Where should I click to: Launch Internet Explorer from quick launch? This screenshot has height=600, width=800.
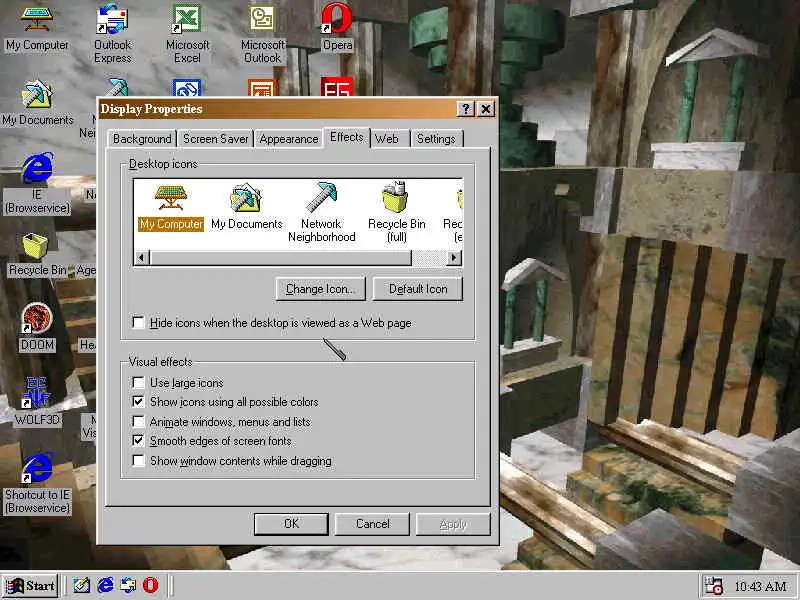(105, 585)
